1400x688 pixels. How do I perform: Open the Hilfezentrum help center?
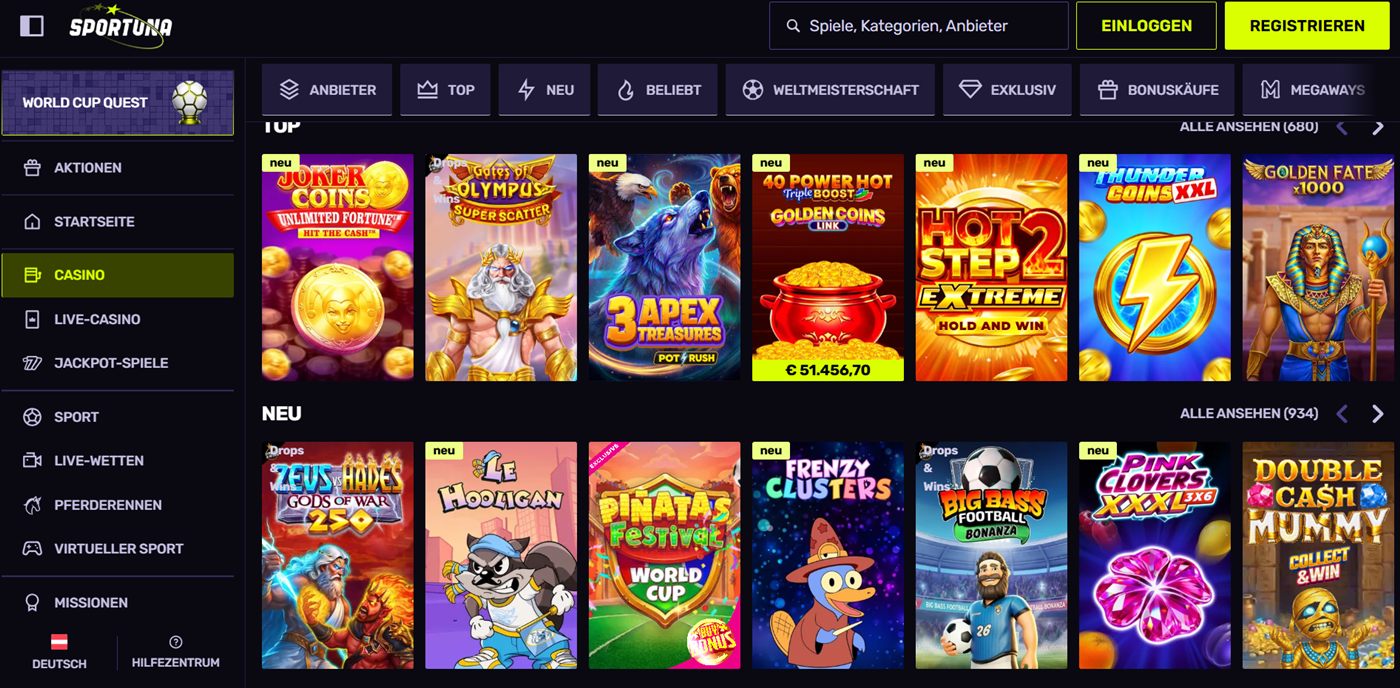click(176, 652)
